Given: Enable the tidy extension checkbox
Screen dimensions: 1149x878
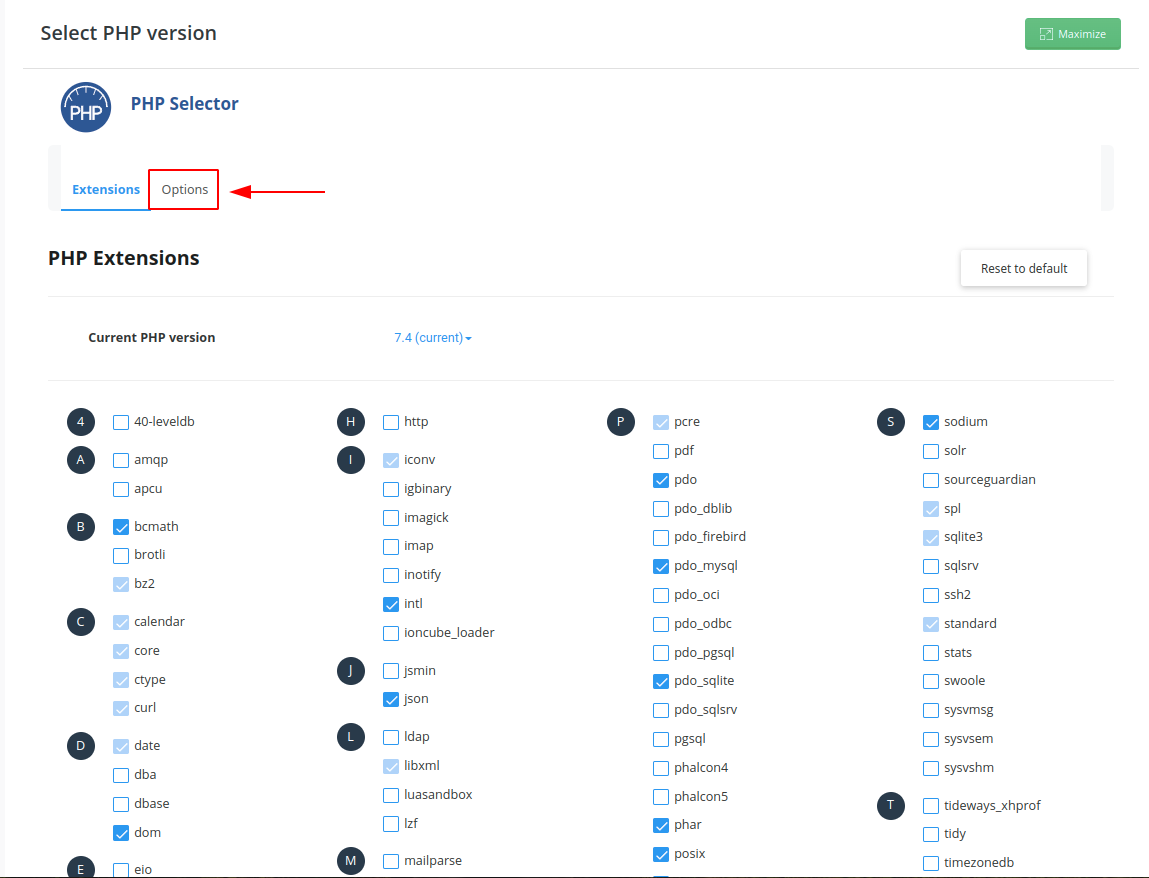Looking at the screenshot, I should tap(931, 835).
